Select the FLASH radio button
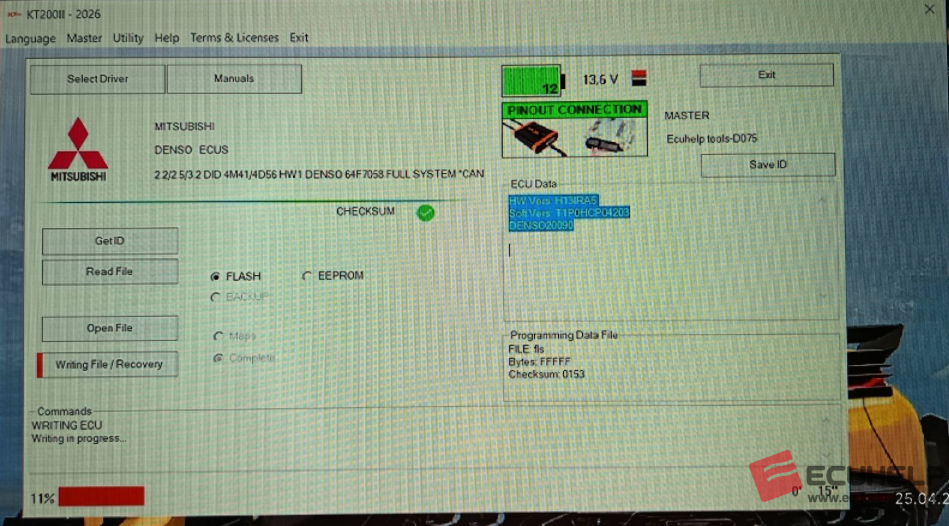 (216, 276)
